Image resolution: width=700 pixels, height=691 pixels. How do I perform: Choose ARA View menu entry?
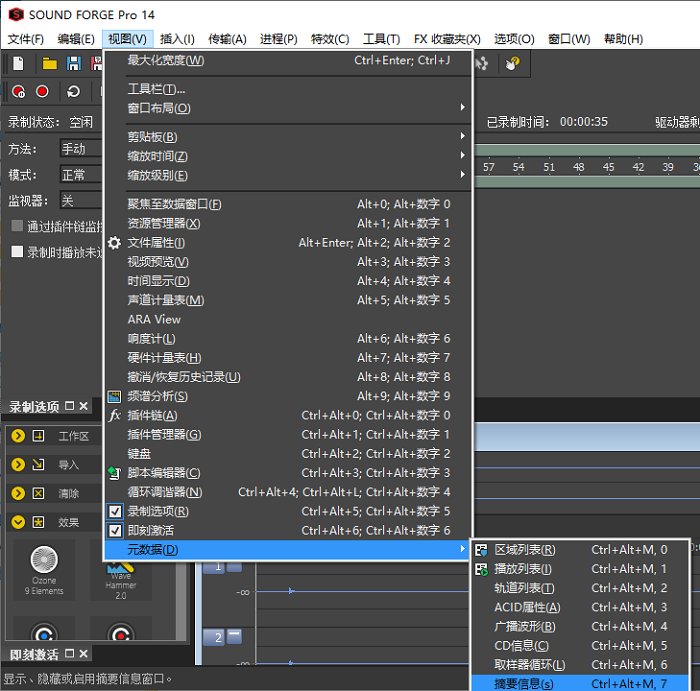288,320
